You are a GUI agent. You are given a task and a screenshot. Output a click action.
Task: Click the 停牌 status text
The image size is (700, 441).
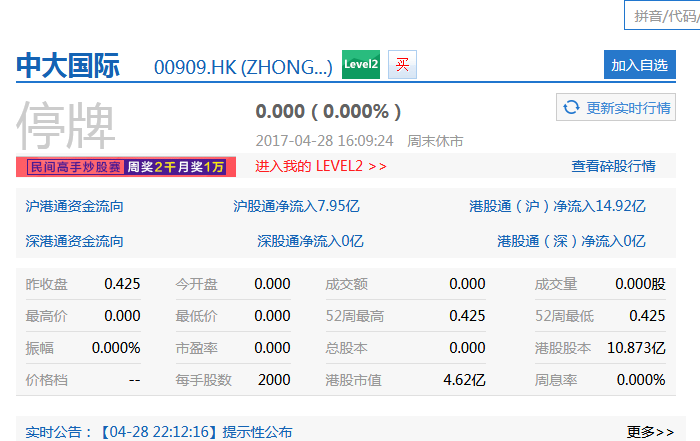click(x=66, y=125)
